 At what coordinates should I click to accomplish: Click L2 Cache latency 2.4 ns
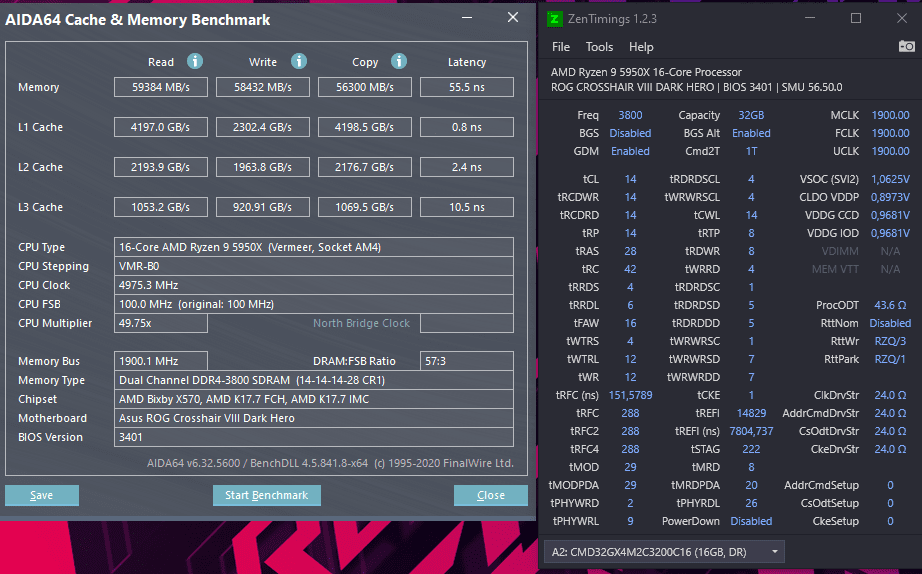[467, 167]
